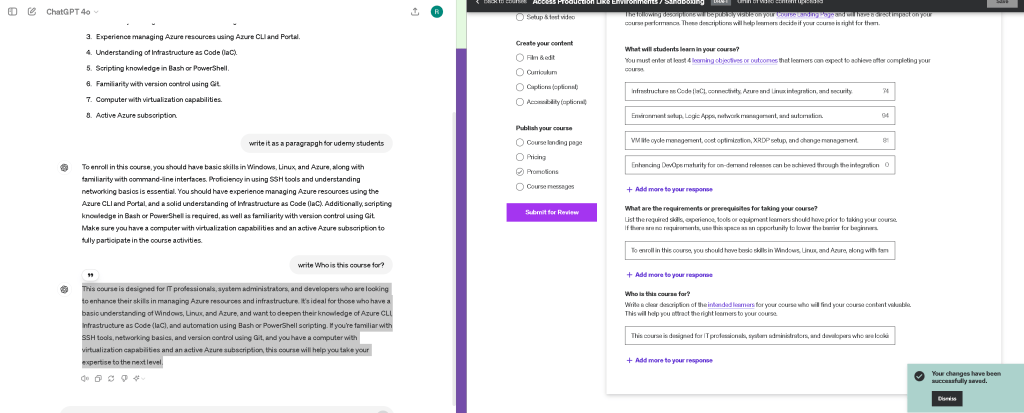Select the Curriculum radio option

[x=520, y=72]
